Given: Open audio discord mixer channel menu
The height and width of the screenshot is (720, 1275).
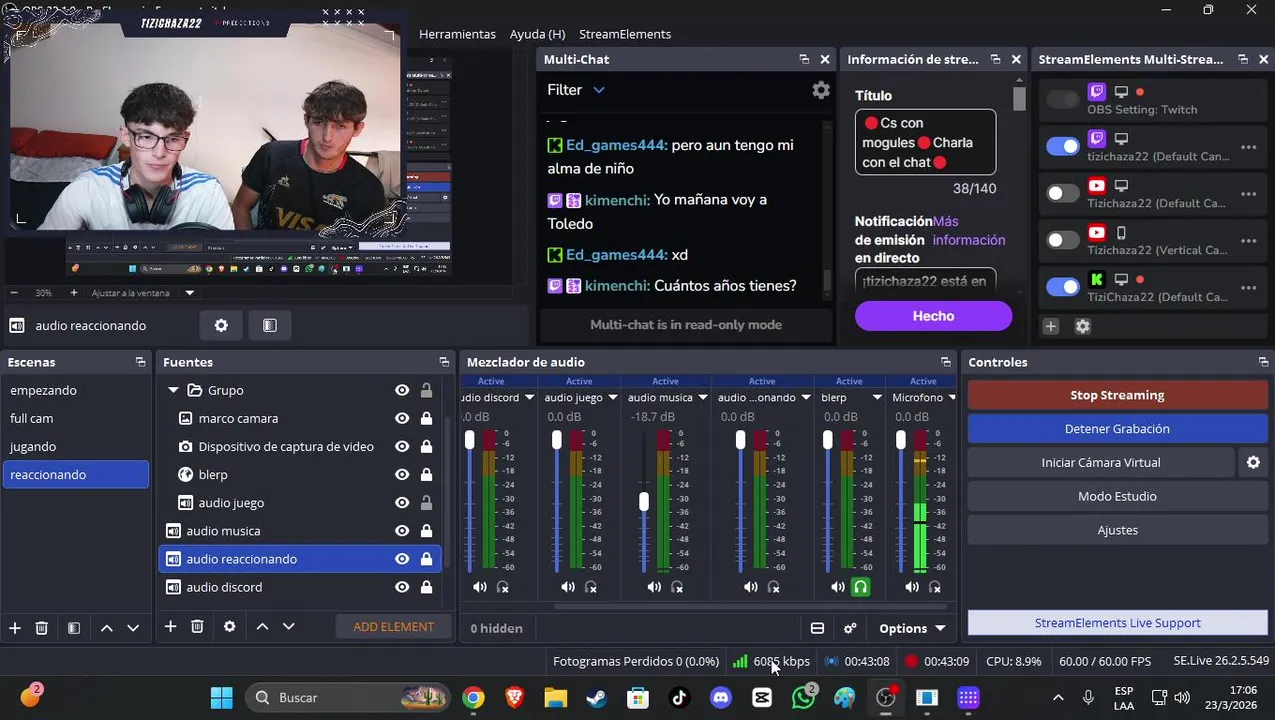Looking at the screenshot, I should pos(530,397).
